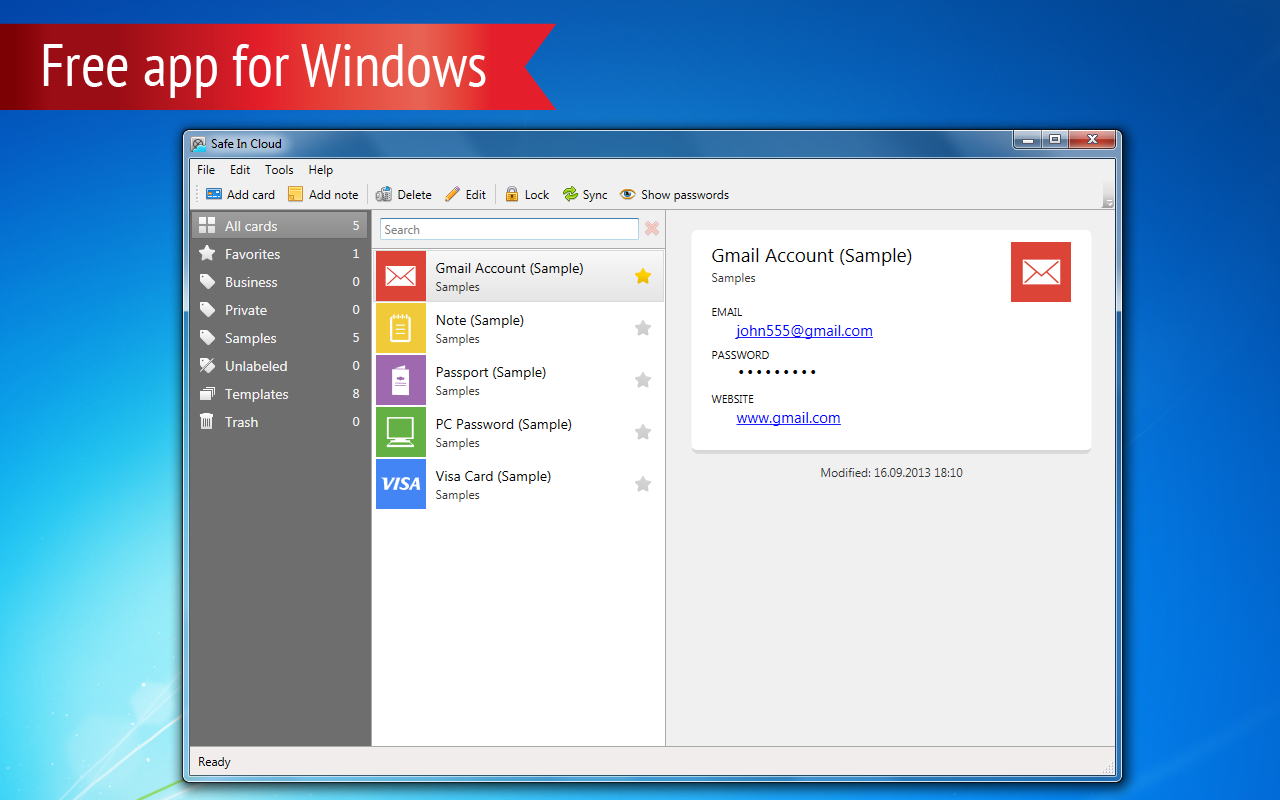The image size is (1280, 800).
Task: Unfavorite the Gmail Account sample card
Action: point(643,275)
